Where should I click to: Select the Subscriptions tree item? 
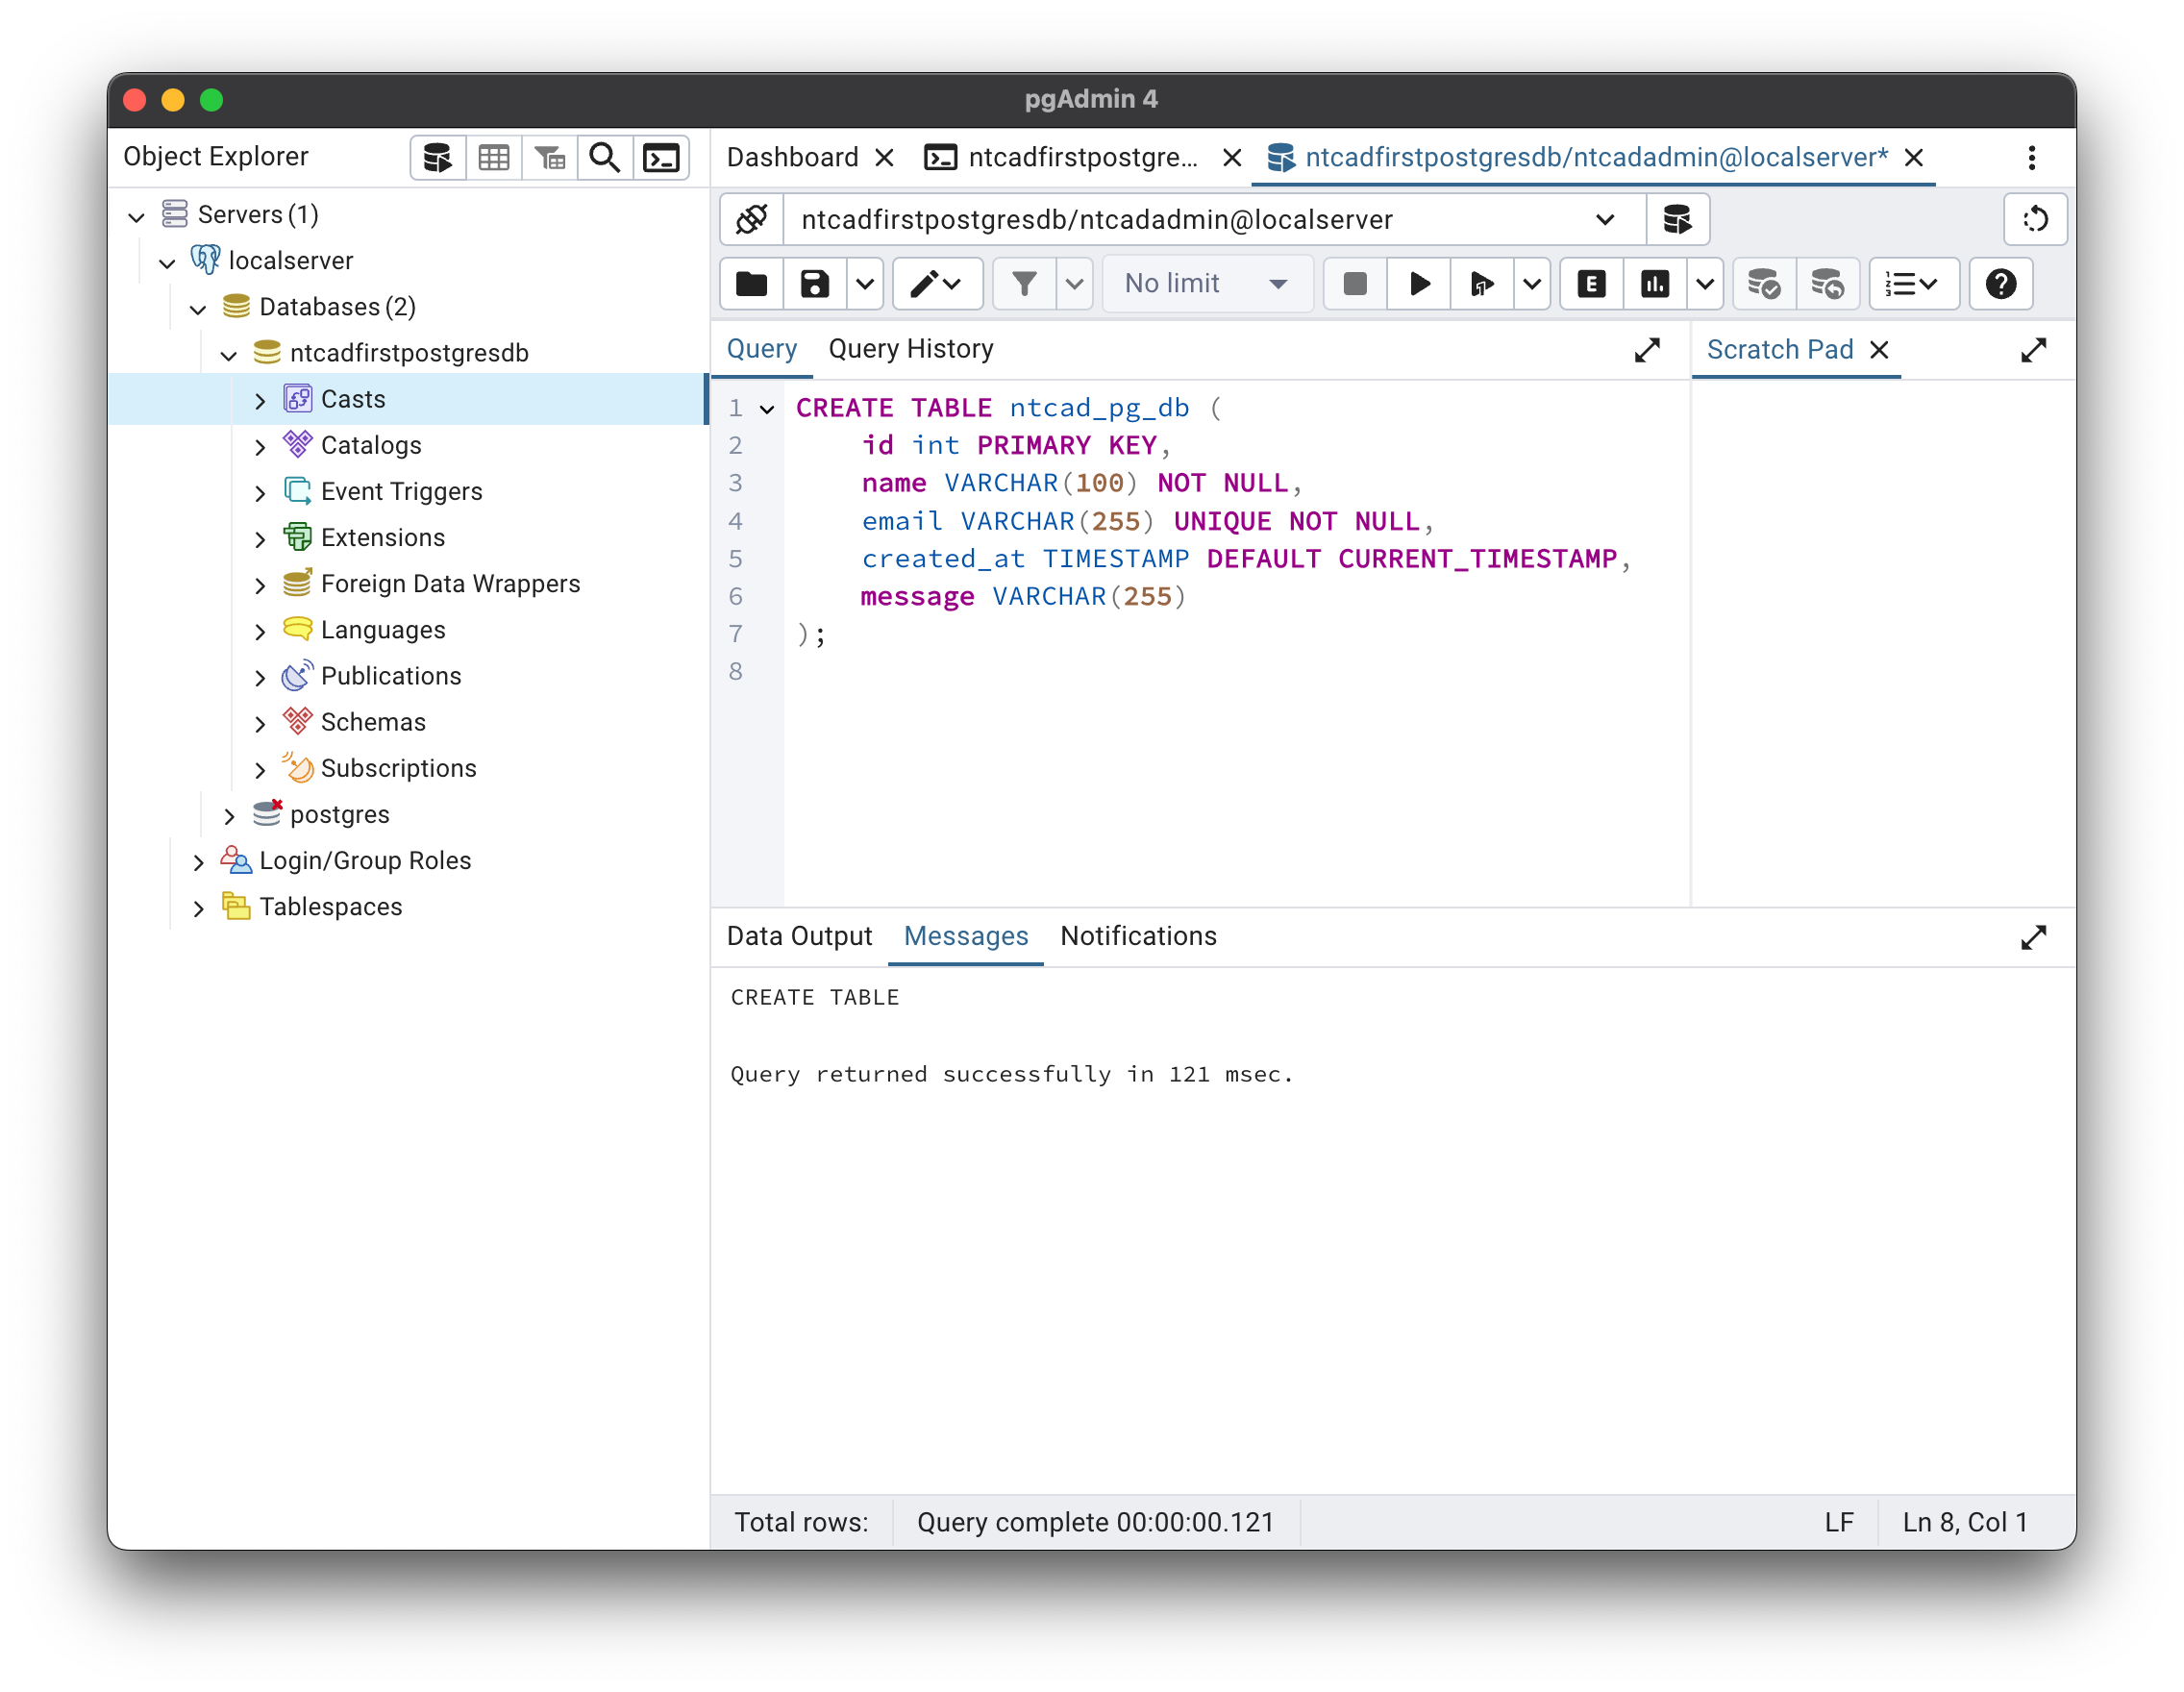pyautogui.click(x=398, y=769)
